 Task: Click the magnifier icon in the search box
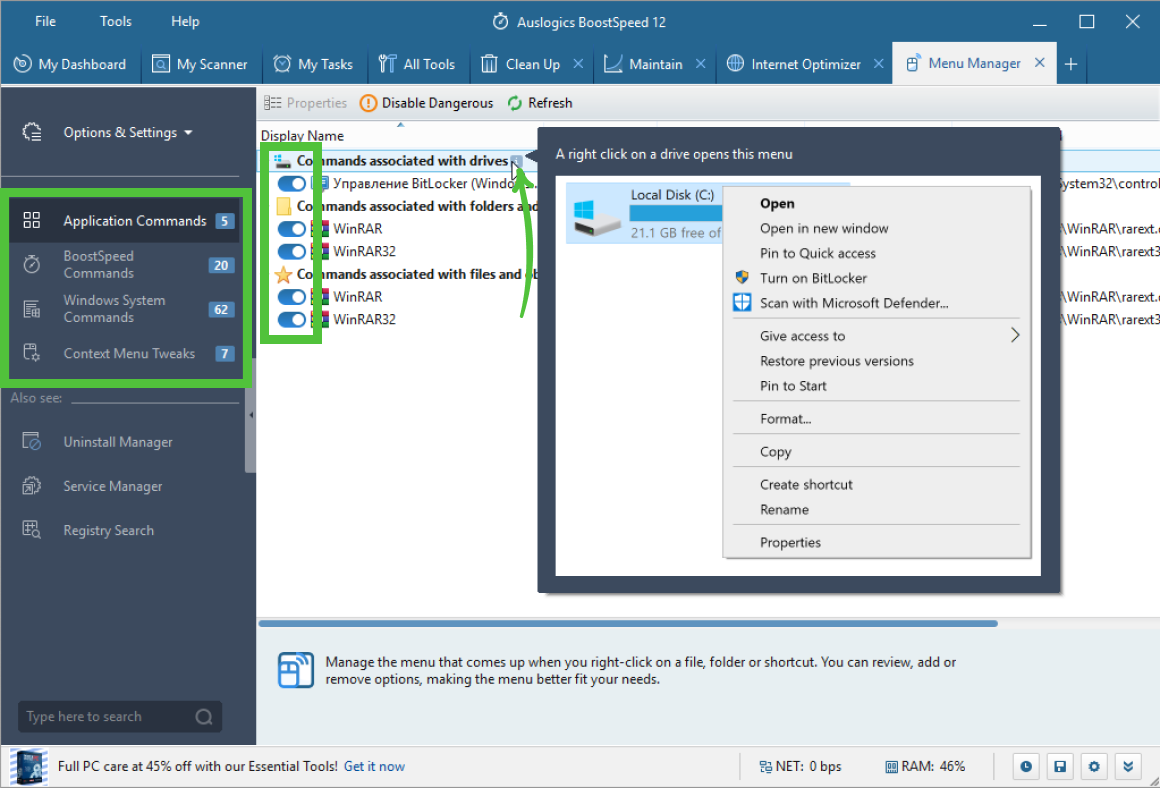(x=204, y=716)
